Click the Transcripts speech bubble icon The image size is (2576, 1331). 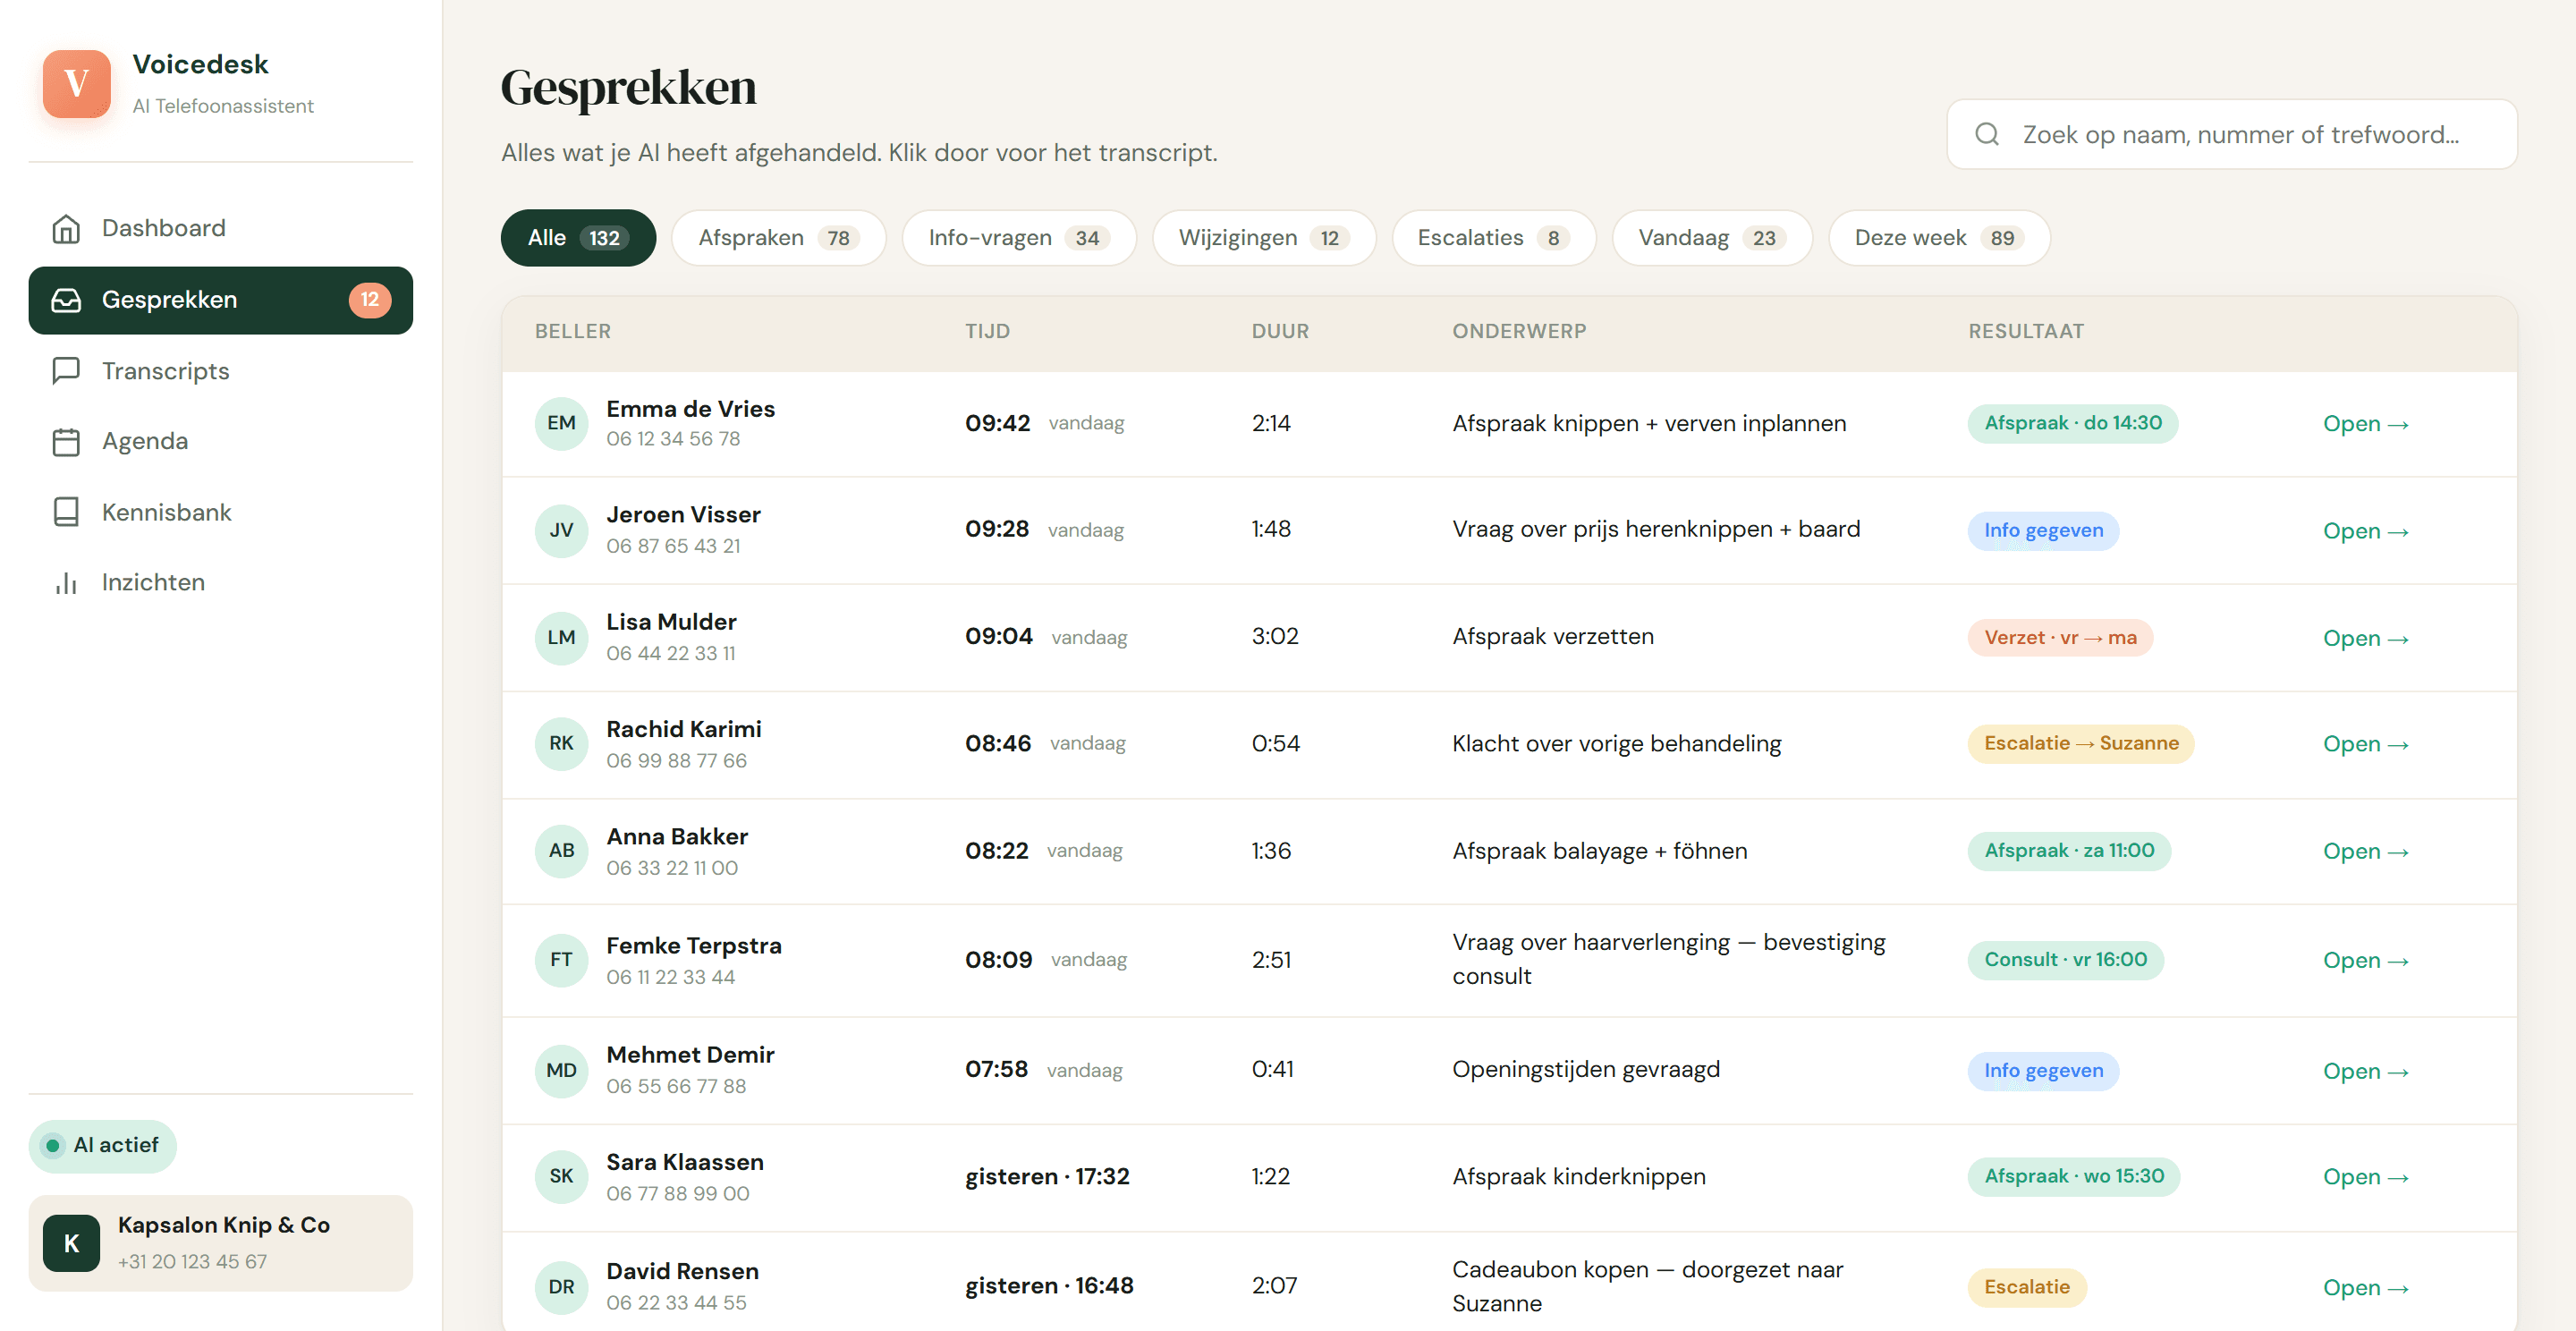(x=66, y=371)
